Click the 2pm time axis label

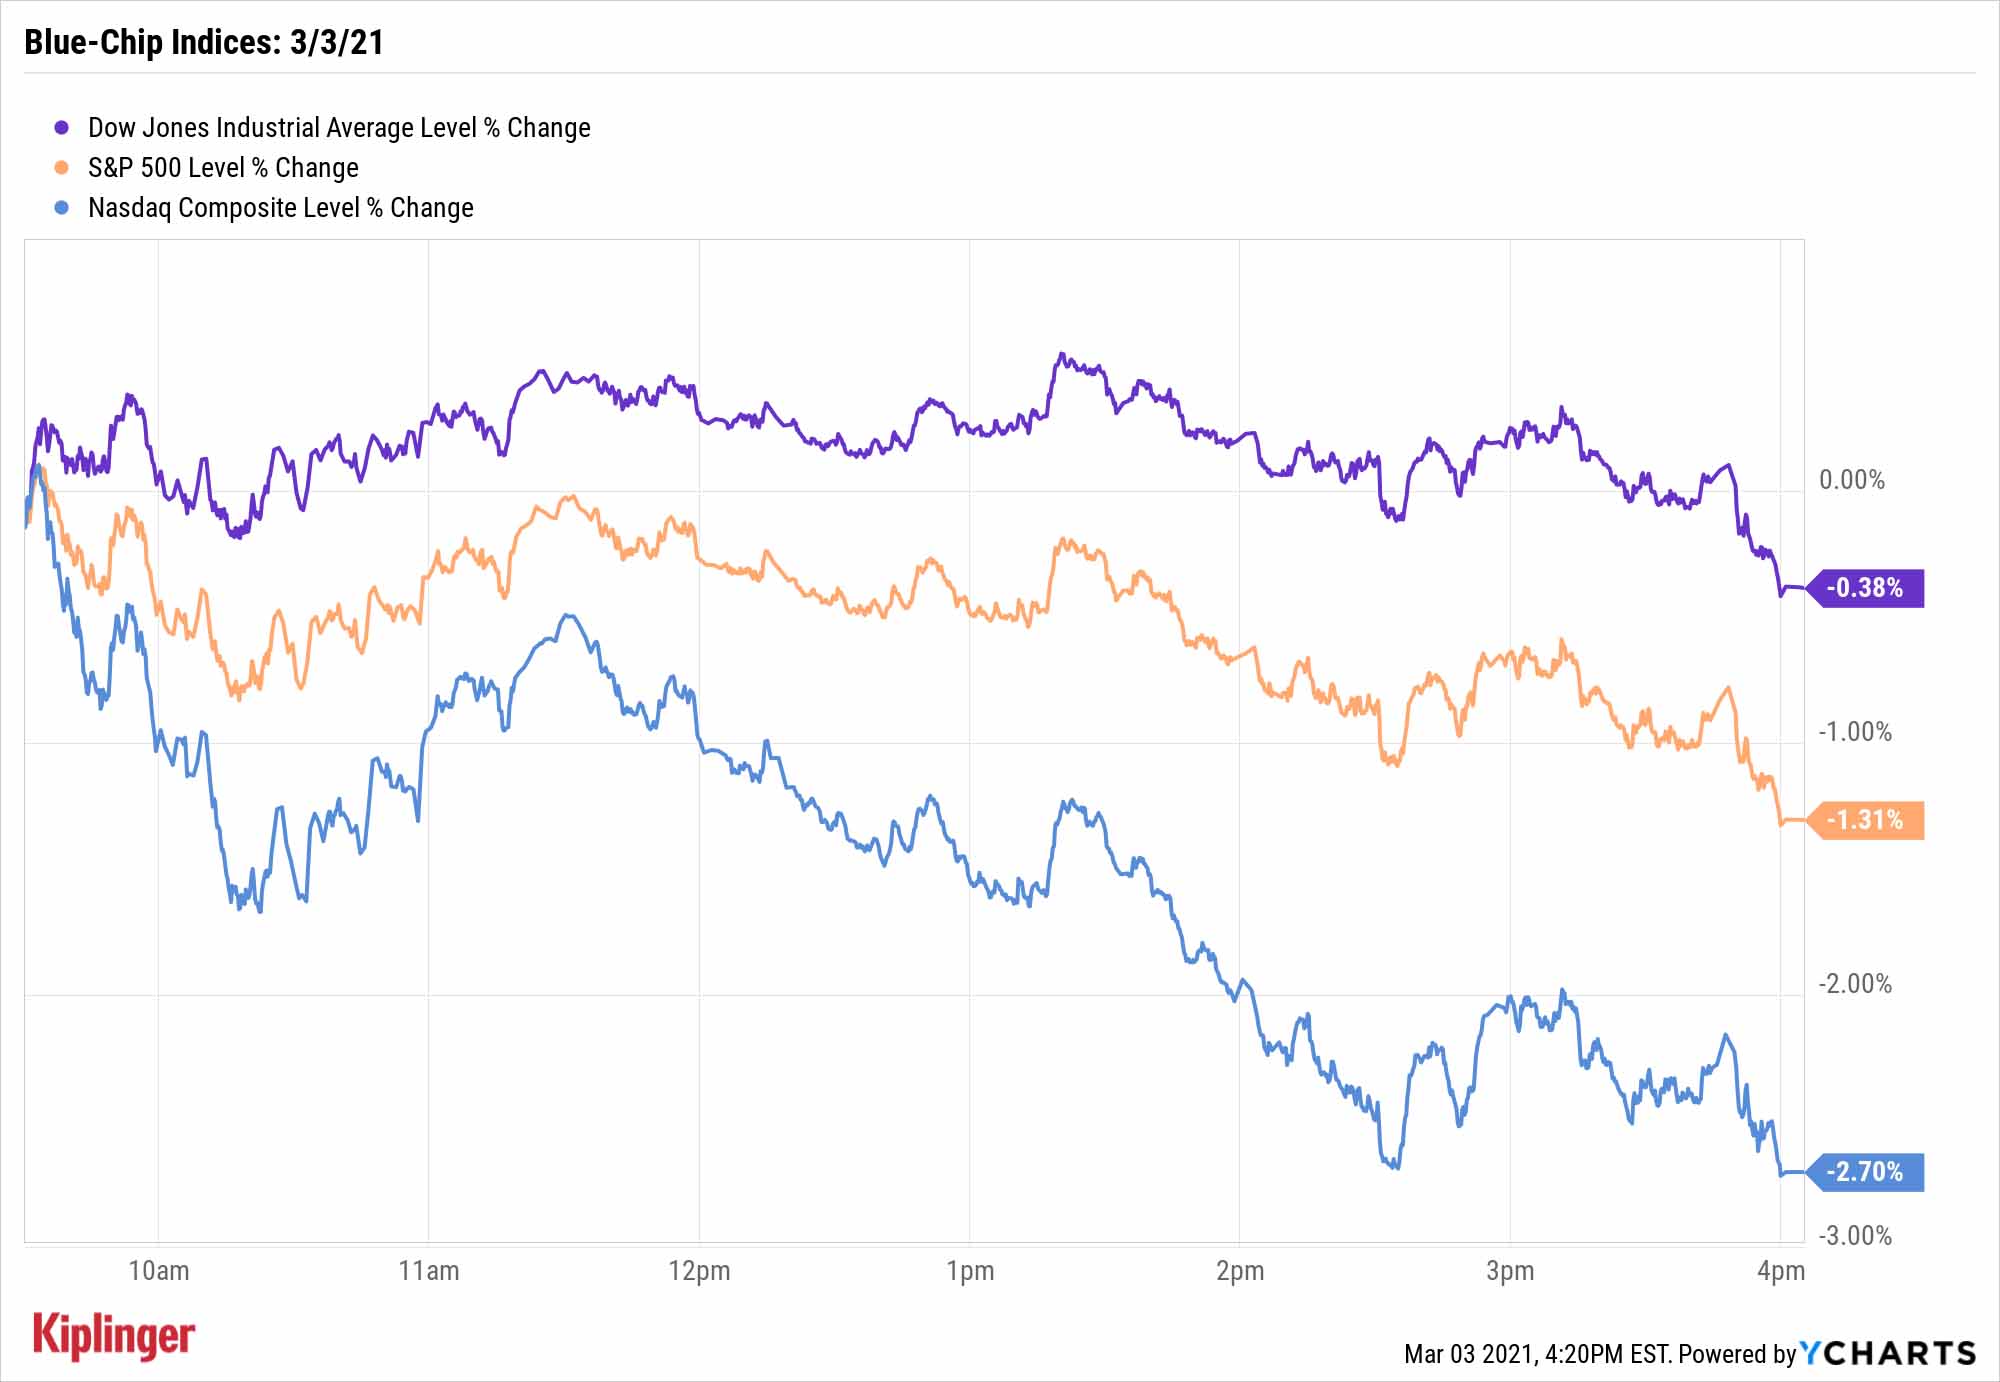pyautogui.click(x=1240, y=1271)
